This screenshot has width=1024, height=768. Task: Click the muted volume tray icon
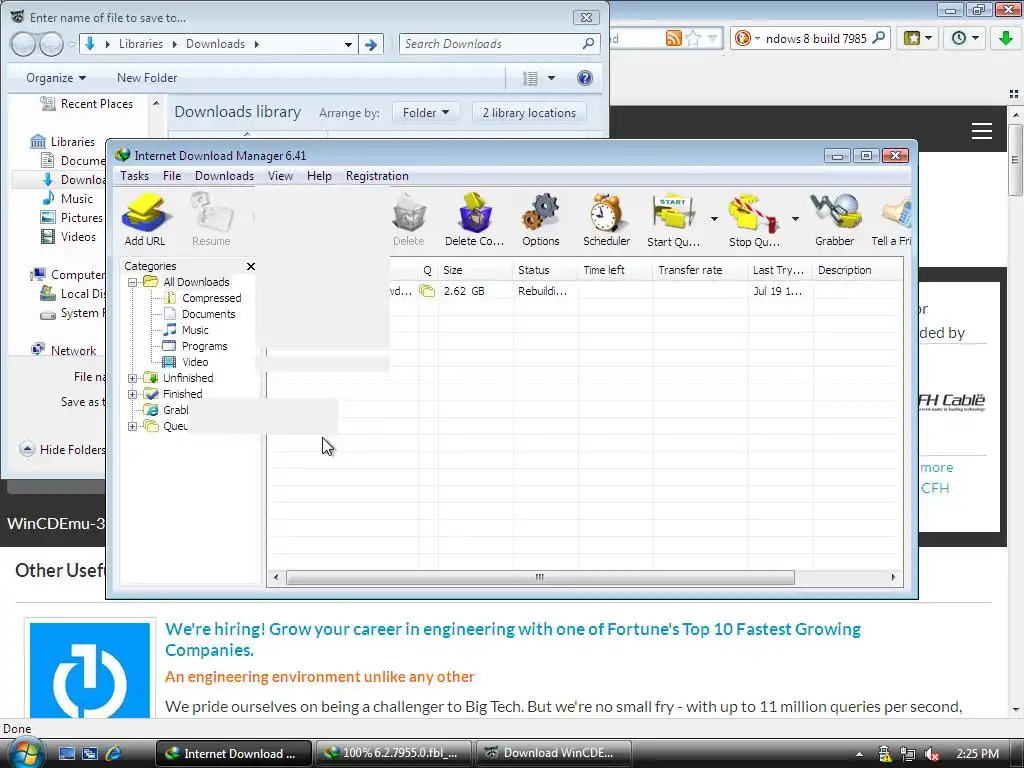(932, 754)
